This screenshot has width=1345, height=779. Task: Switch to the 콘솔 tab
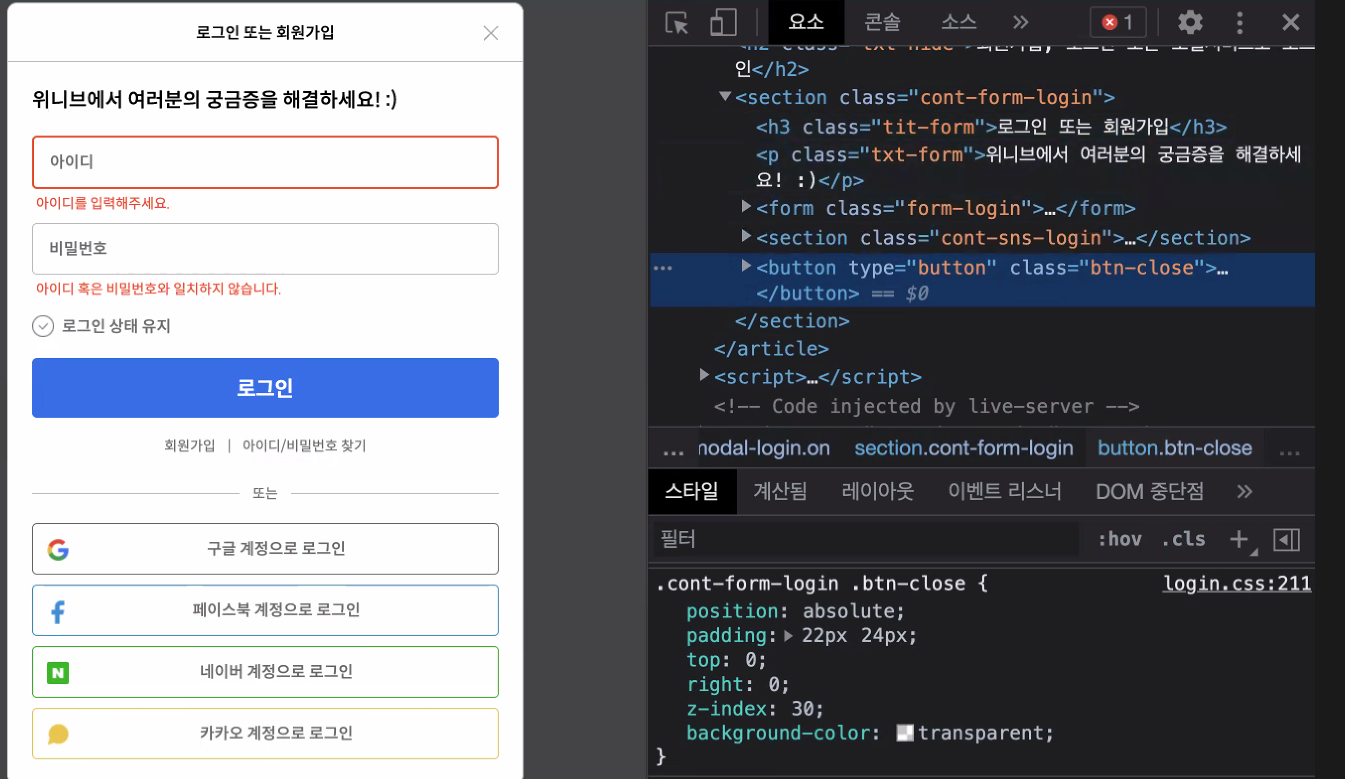pos(883,22)
